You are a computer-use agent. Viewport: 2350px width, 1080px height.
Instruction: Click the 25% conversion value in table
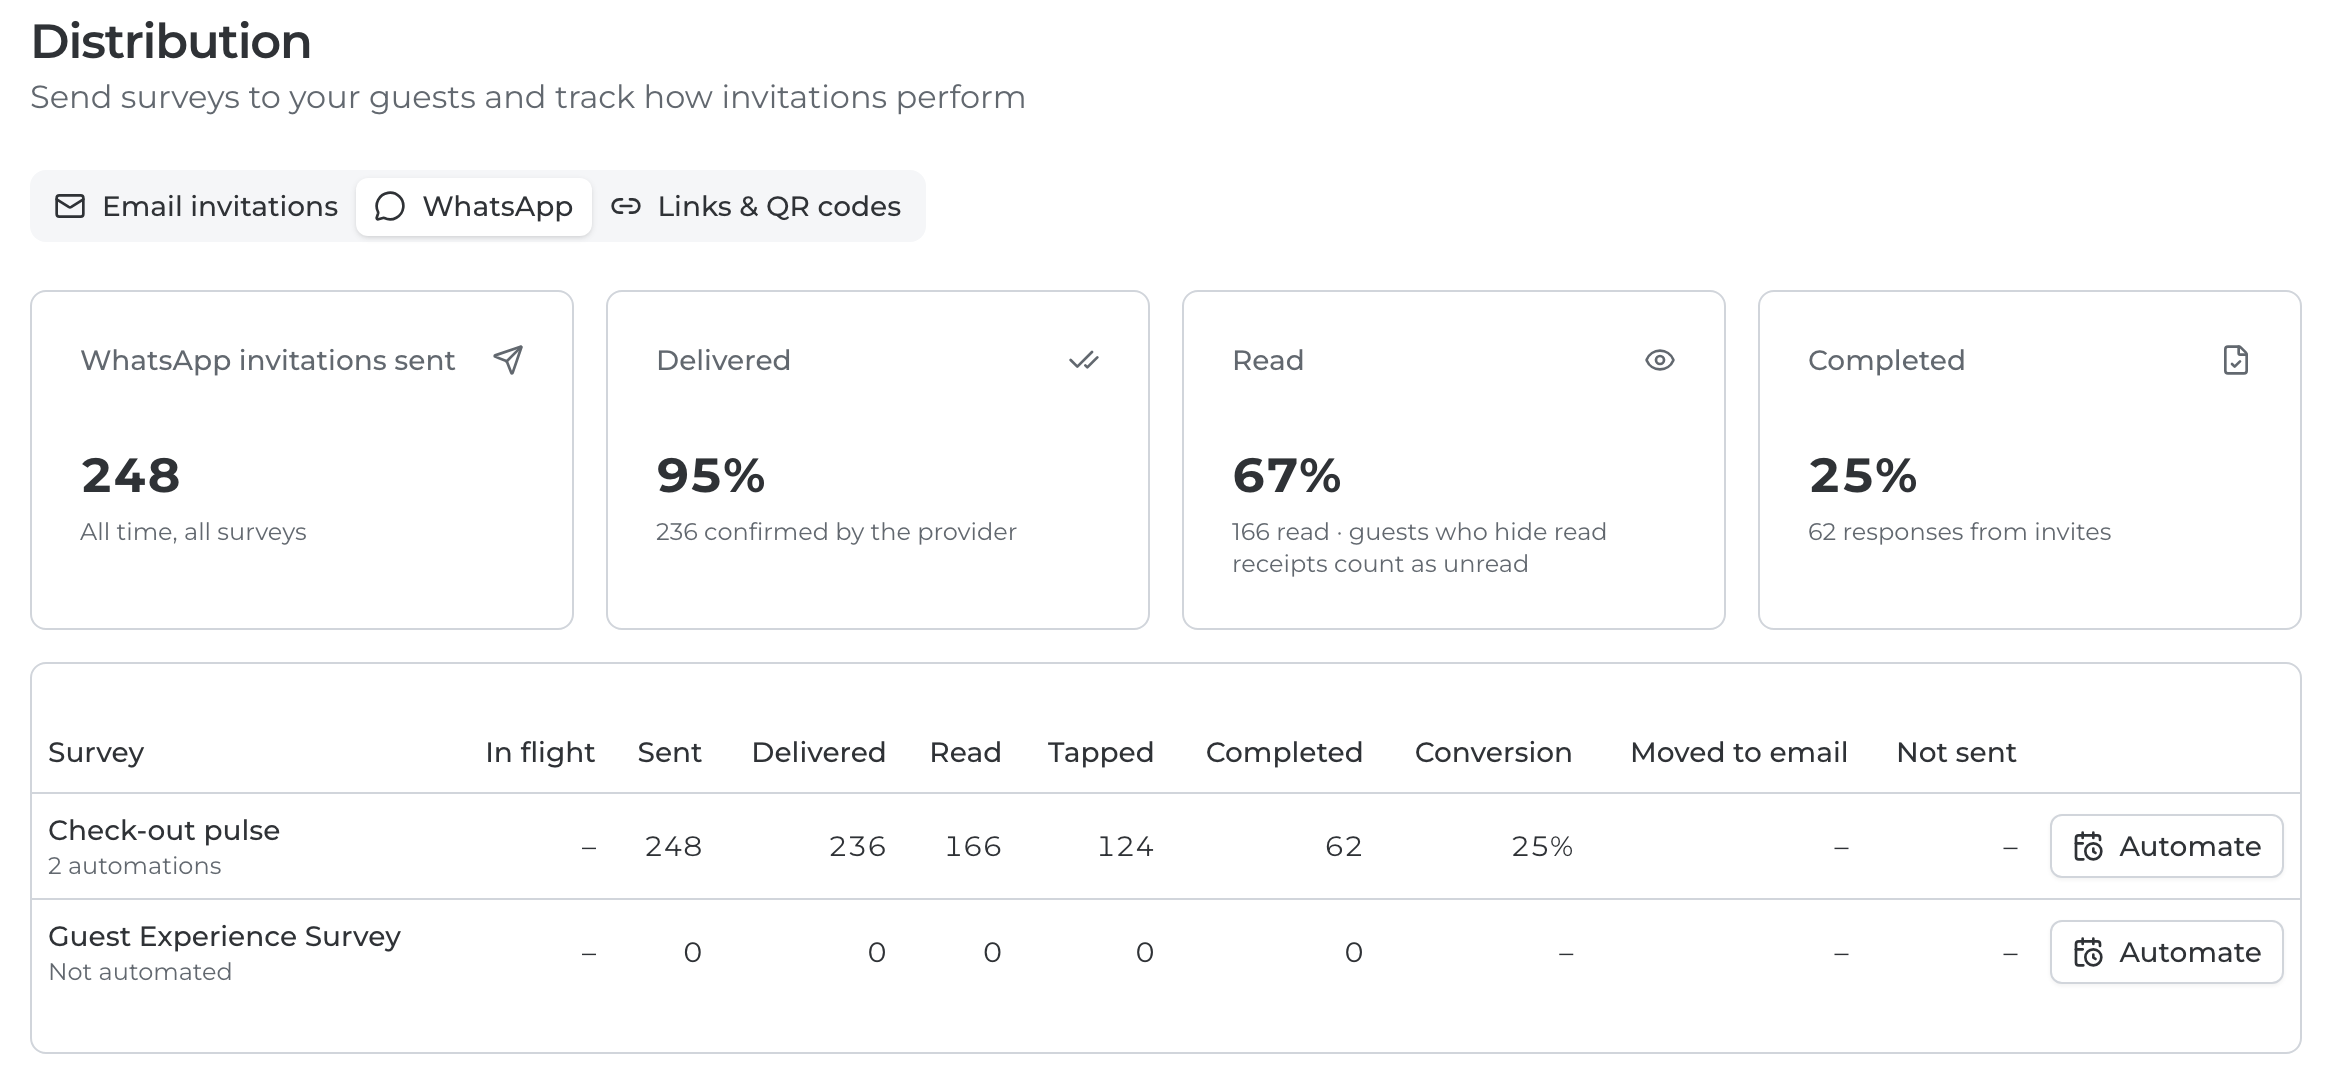[1542, 847]
